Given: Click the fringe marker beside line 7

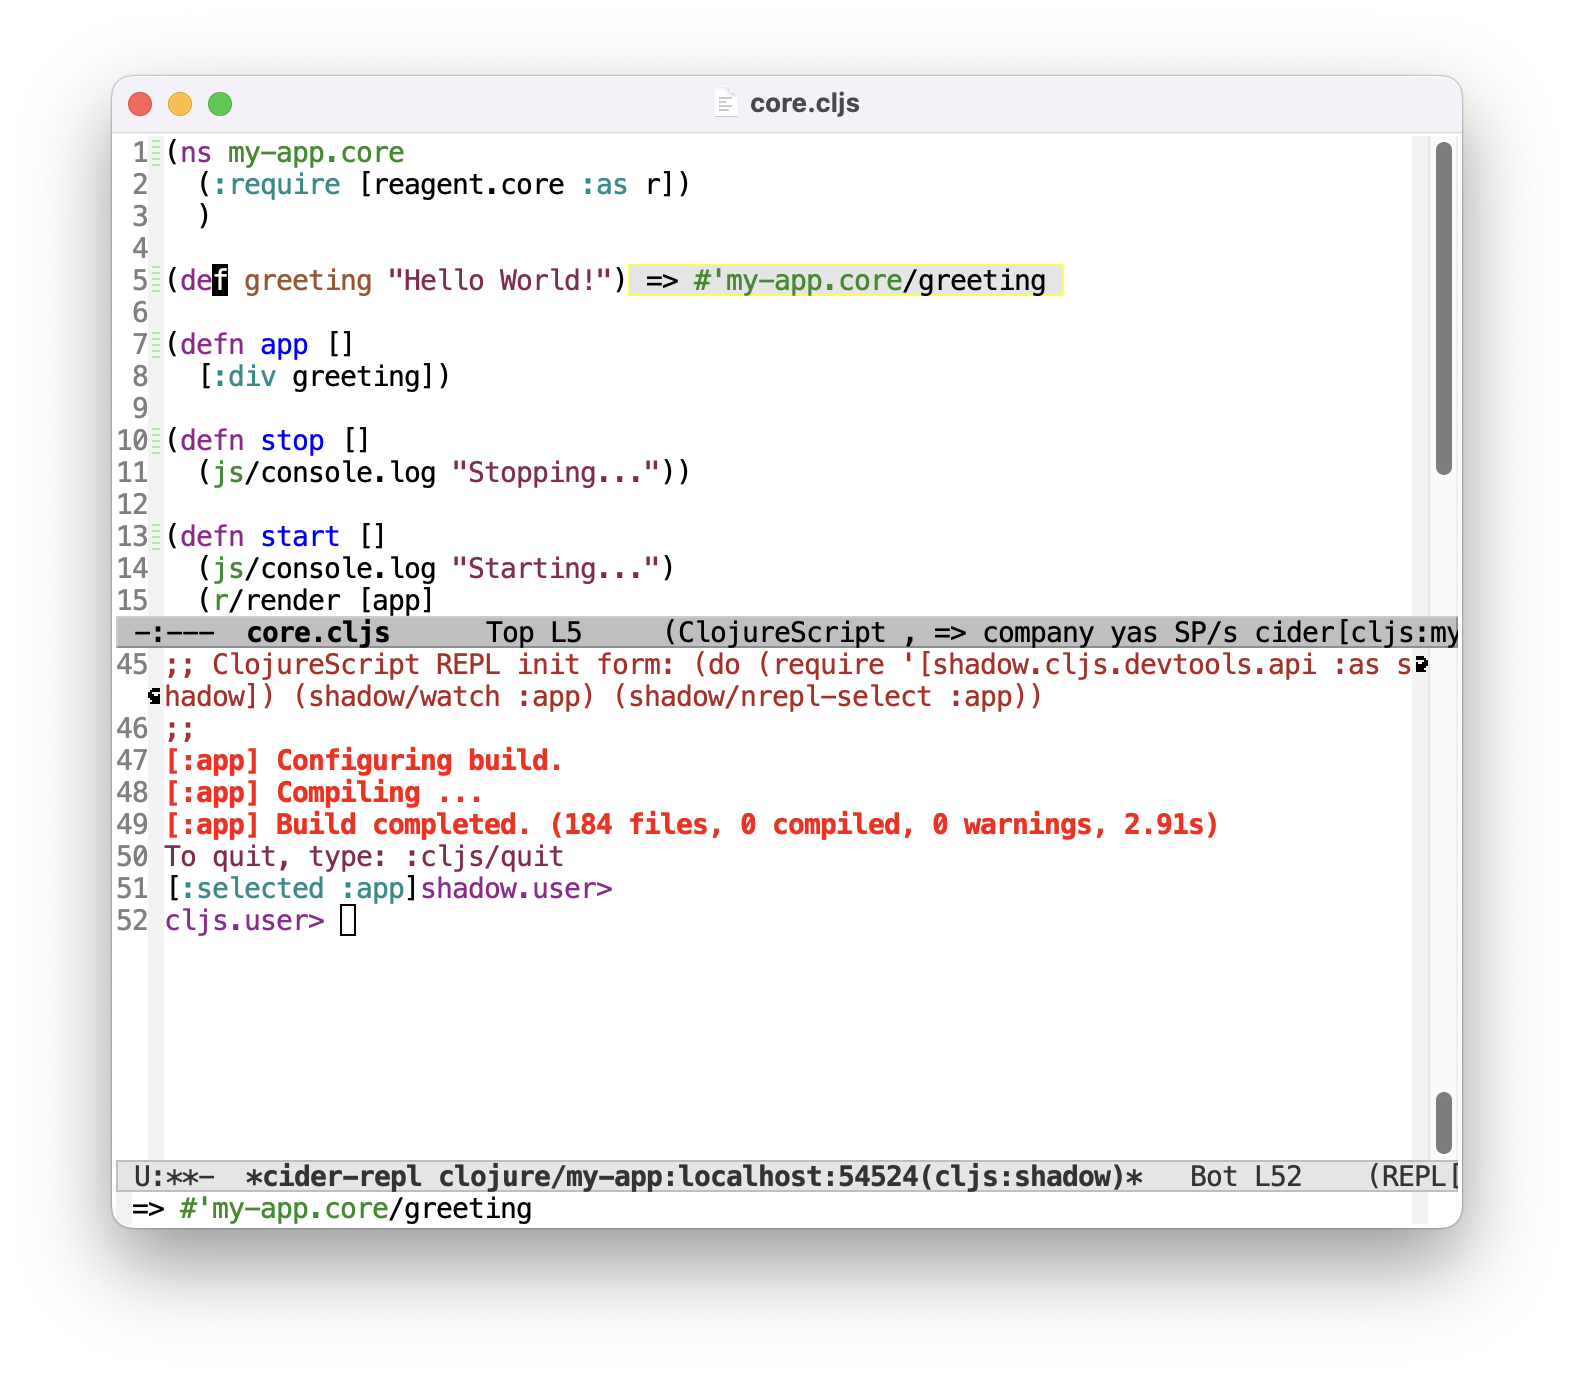Looking at the screenshot, I should tap(156, 344).
